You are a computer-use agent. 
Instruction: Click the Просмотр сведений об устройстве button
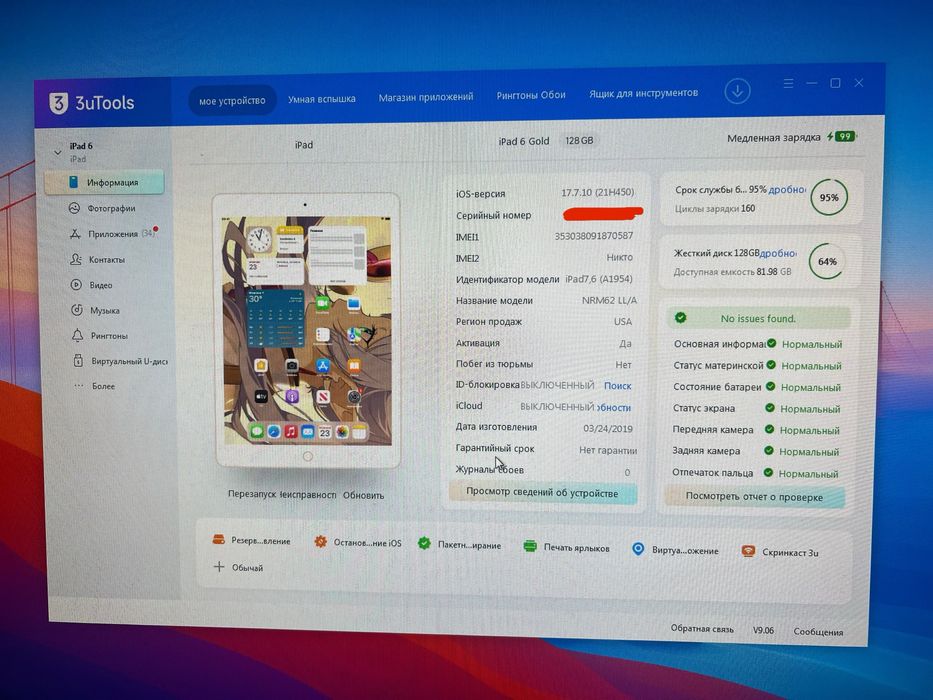542,493
